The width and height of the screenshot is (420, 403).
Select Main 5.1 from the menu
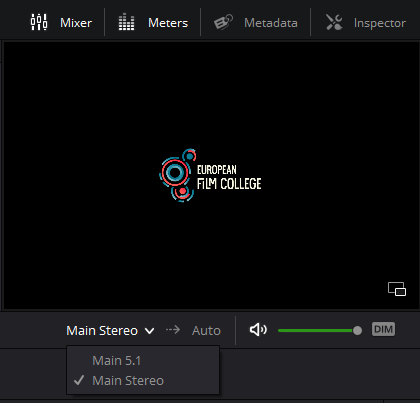(143, 361)
